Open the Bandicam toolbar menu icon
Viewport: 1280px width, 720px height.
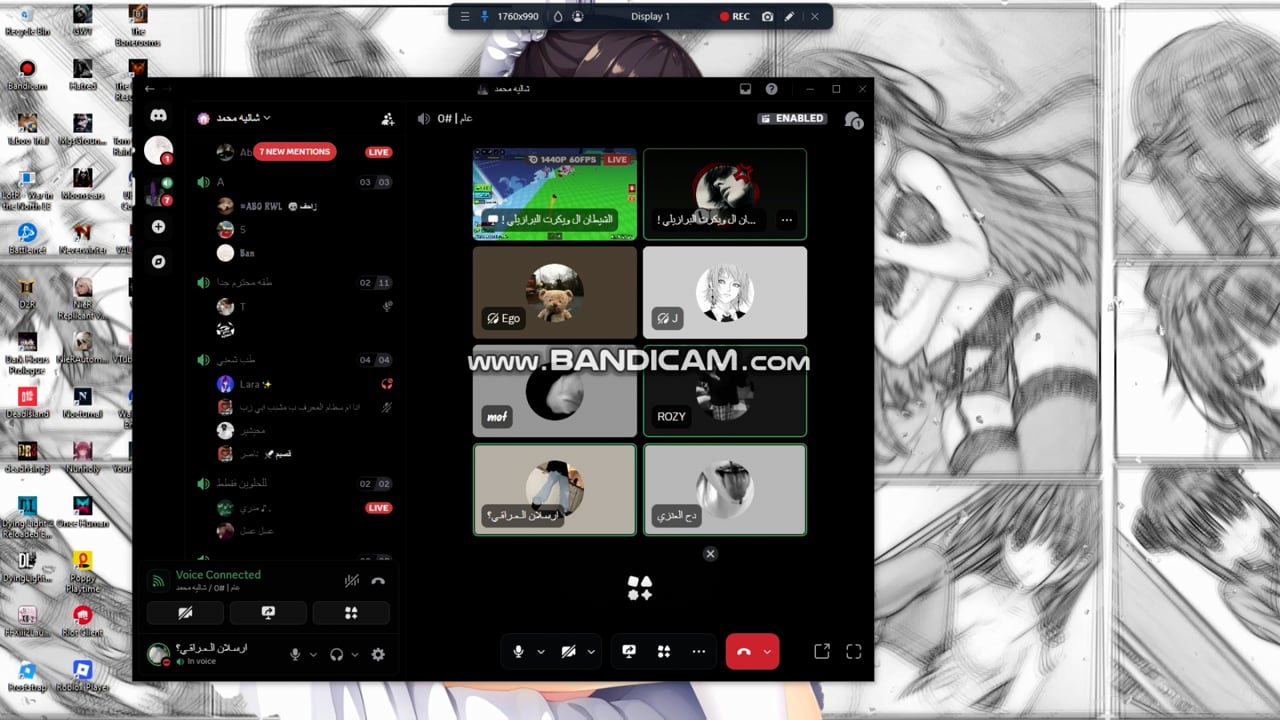[465, 16]
